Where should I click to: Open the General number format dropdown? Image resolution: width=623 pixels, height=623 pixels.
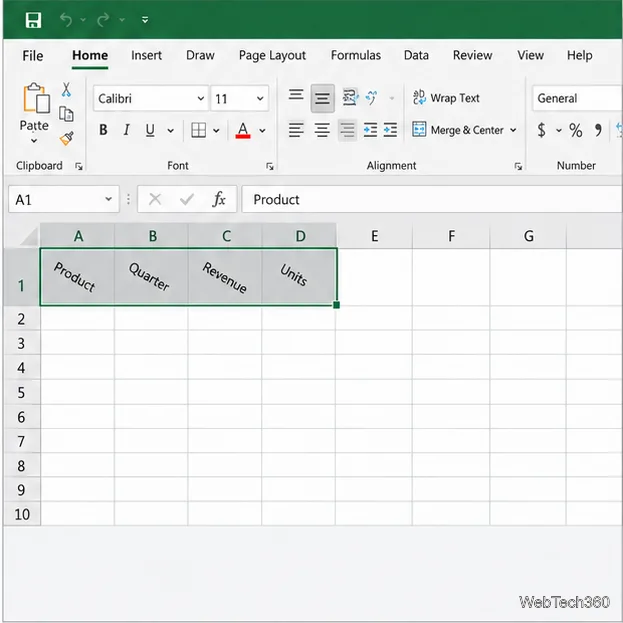point(577,98)
